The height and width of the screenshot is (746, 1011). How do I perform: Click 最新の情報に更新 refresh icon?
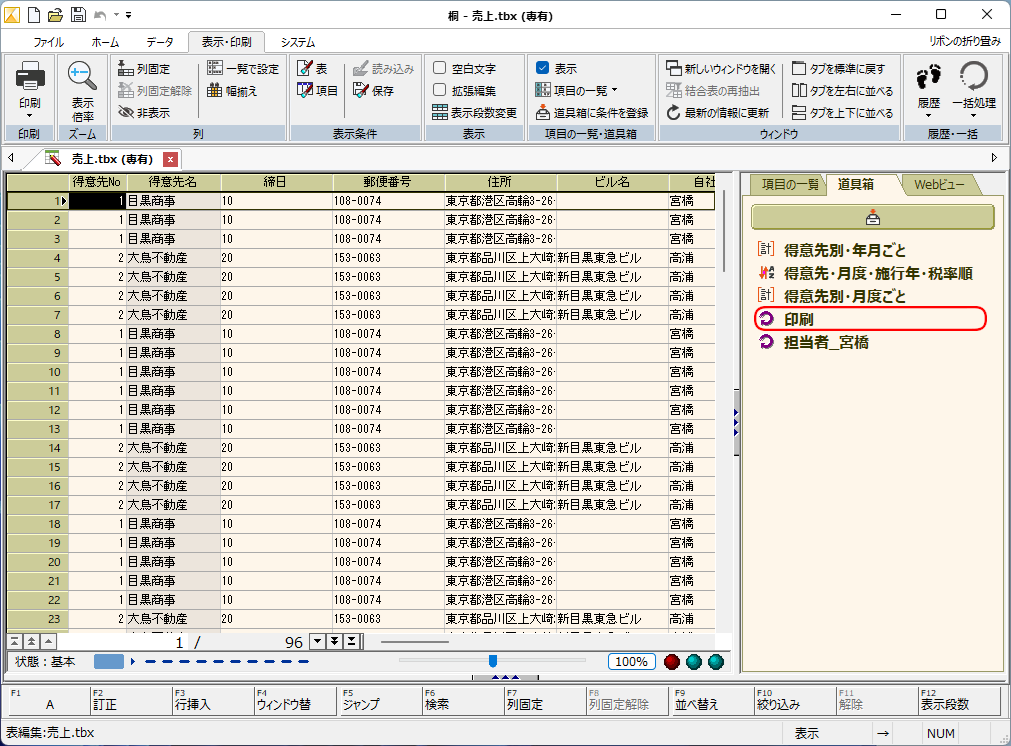coord(674,113)
